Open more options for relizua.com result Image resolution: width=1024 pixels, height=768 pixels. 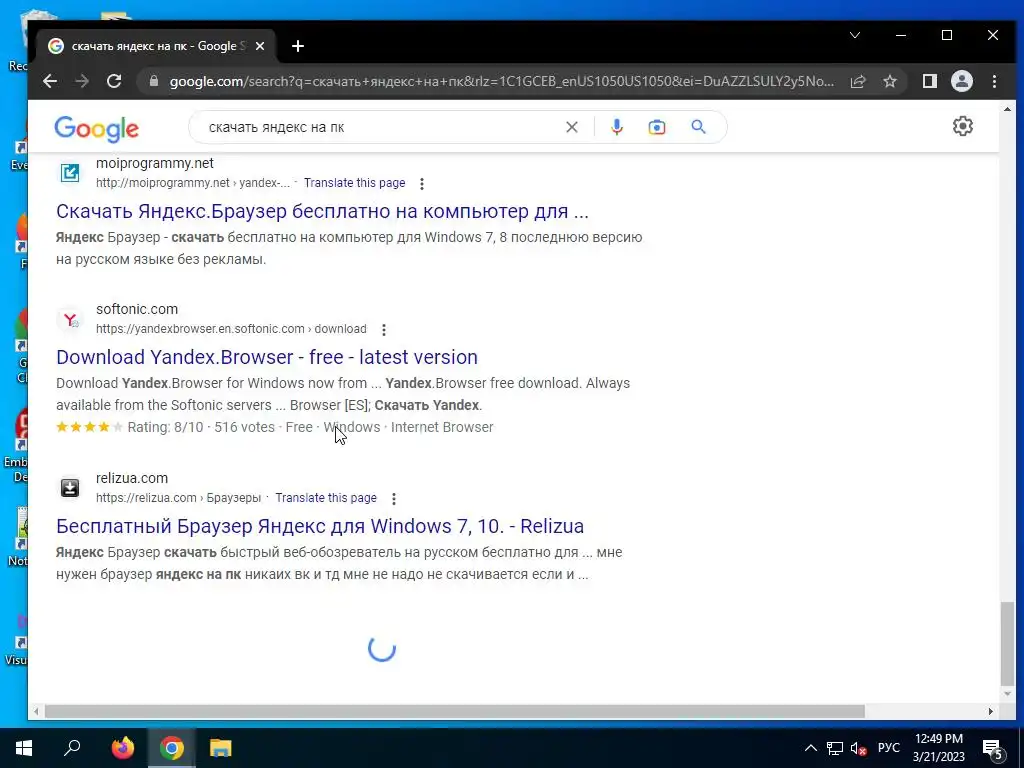tap(394, 498)
